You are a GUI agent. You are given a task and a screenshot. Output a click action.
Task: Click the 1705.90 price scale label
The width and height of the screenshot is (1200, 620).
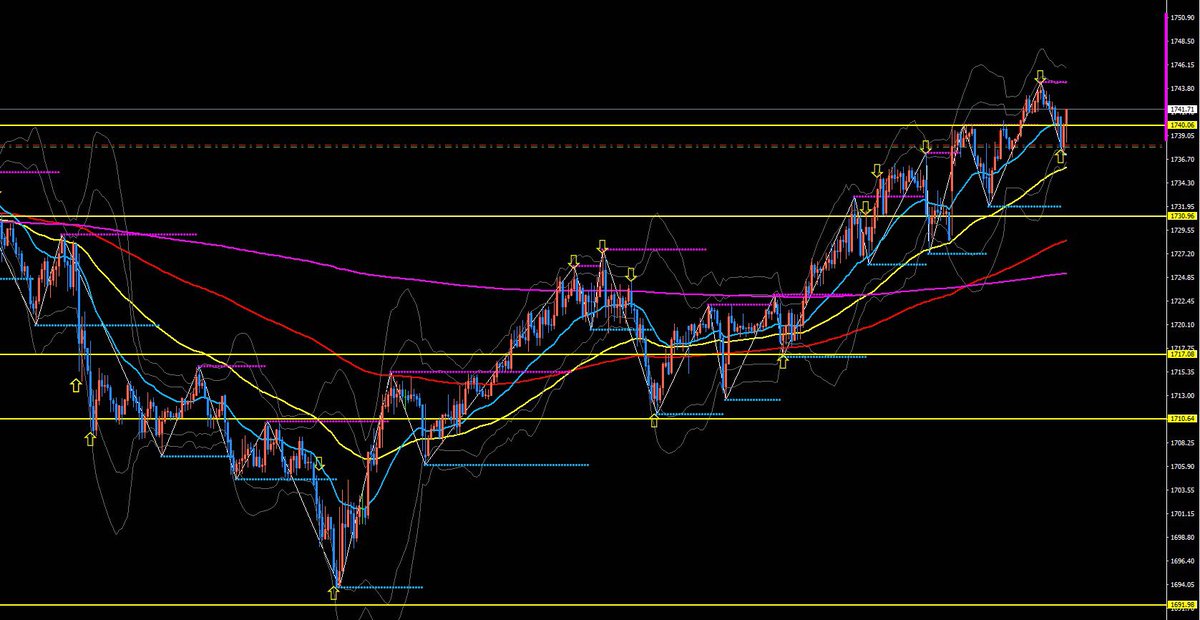(x=1183, y=467)
